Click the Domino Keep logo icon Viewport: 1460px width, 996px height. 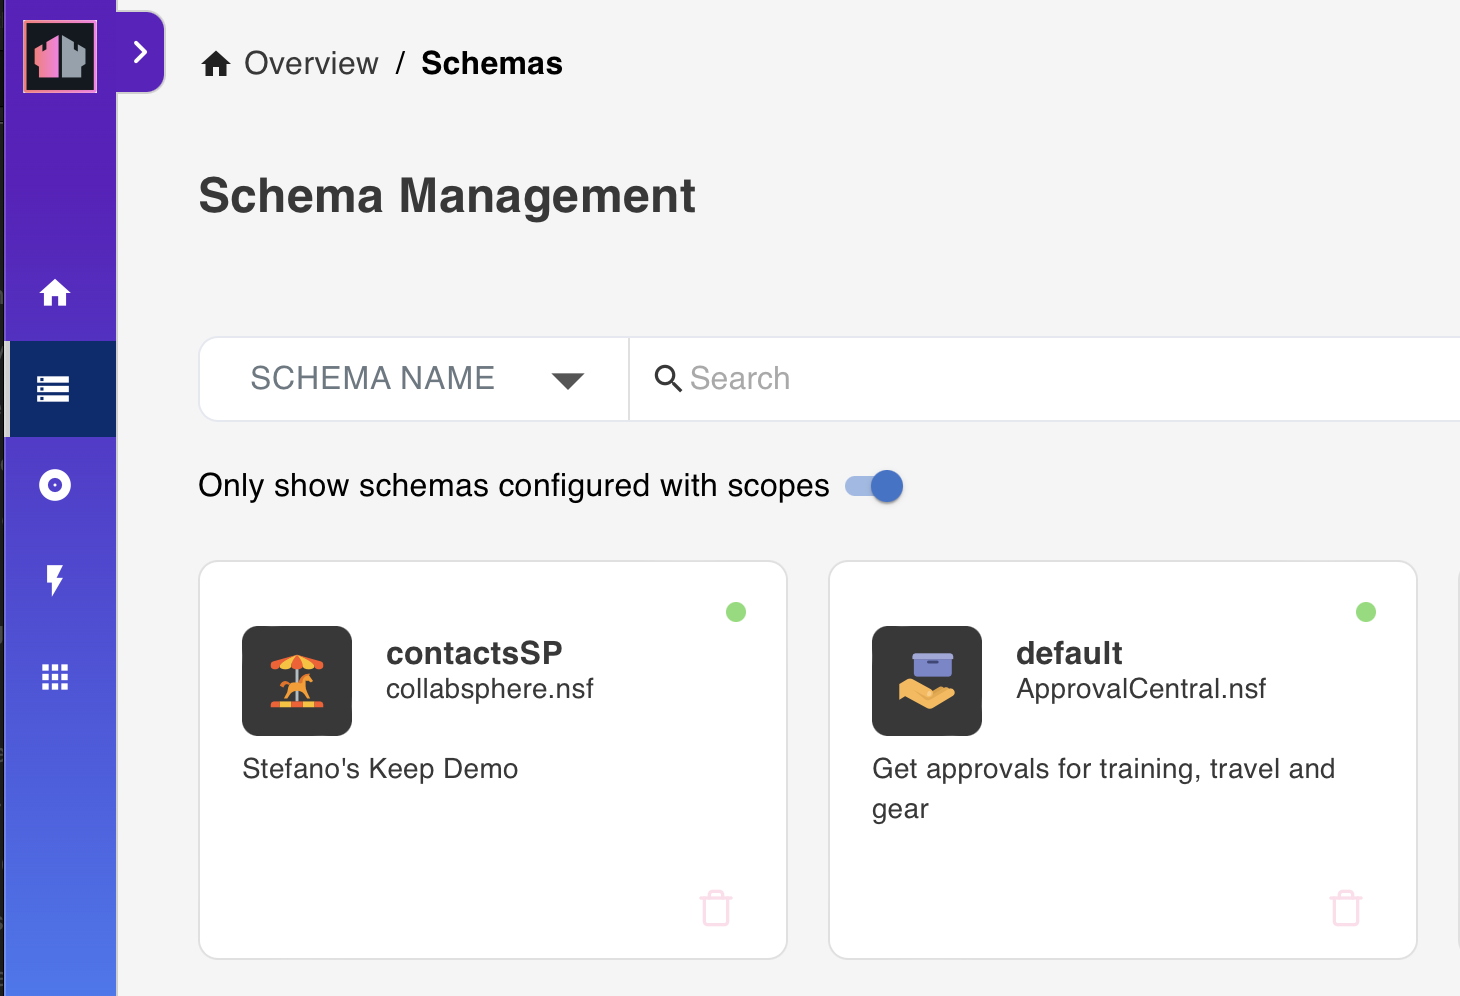60,57
